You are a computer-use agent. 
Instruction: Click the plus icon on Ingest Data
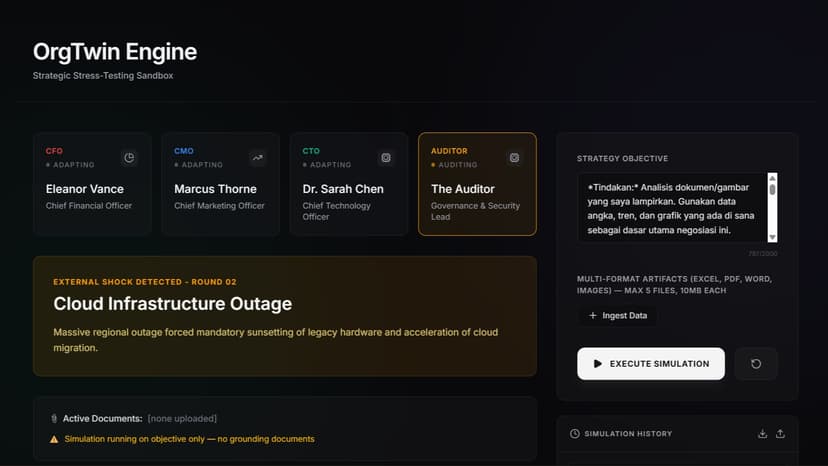click(592, 315)
